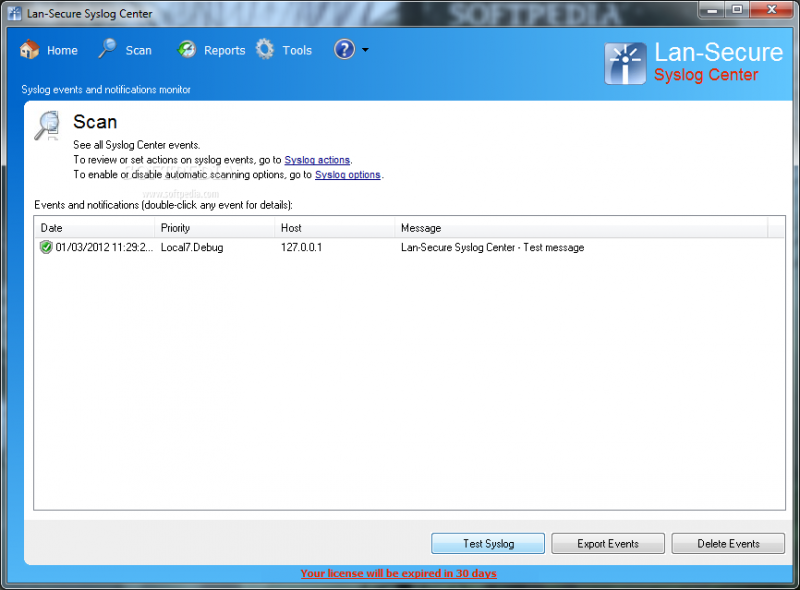This screenshot has width=800, height=590.
Task: Click the Lan-Secure logo icon
Action: point(625,63)
